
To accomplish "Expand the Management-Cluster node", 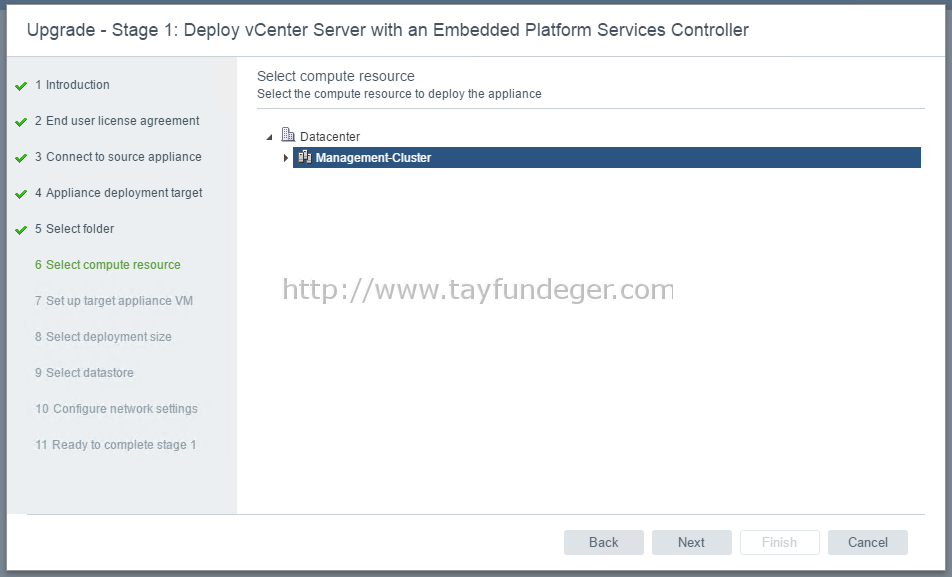I will pos(285,158).
